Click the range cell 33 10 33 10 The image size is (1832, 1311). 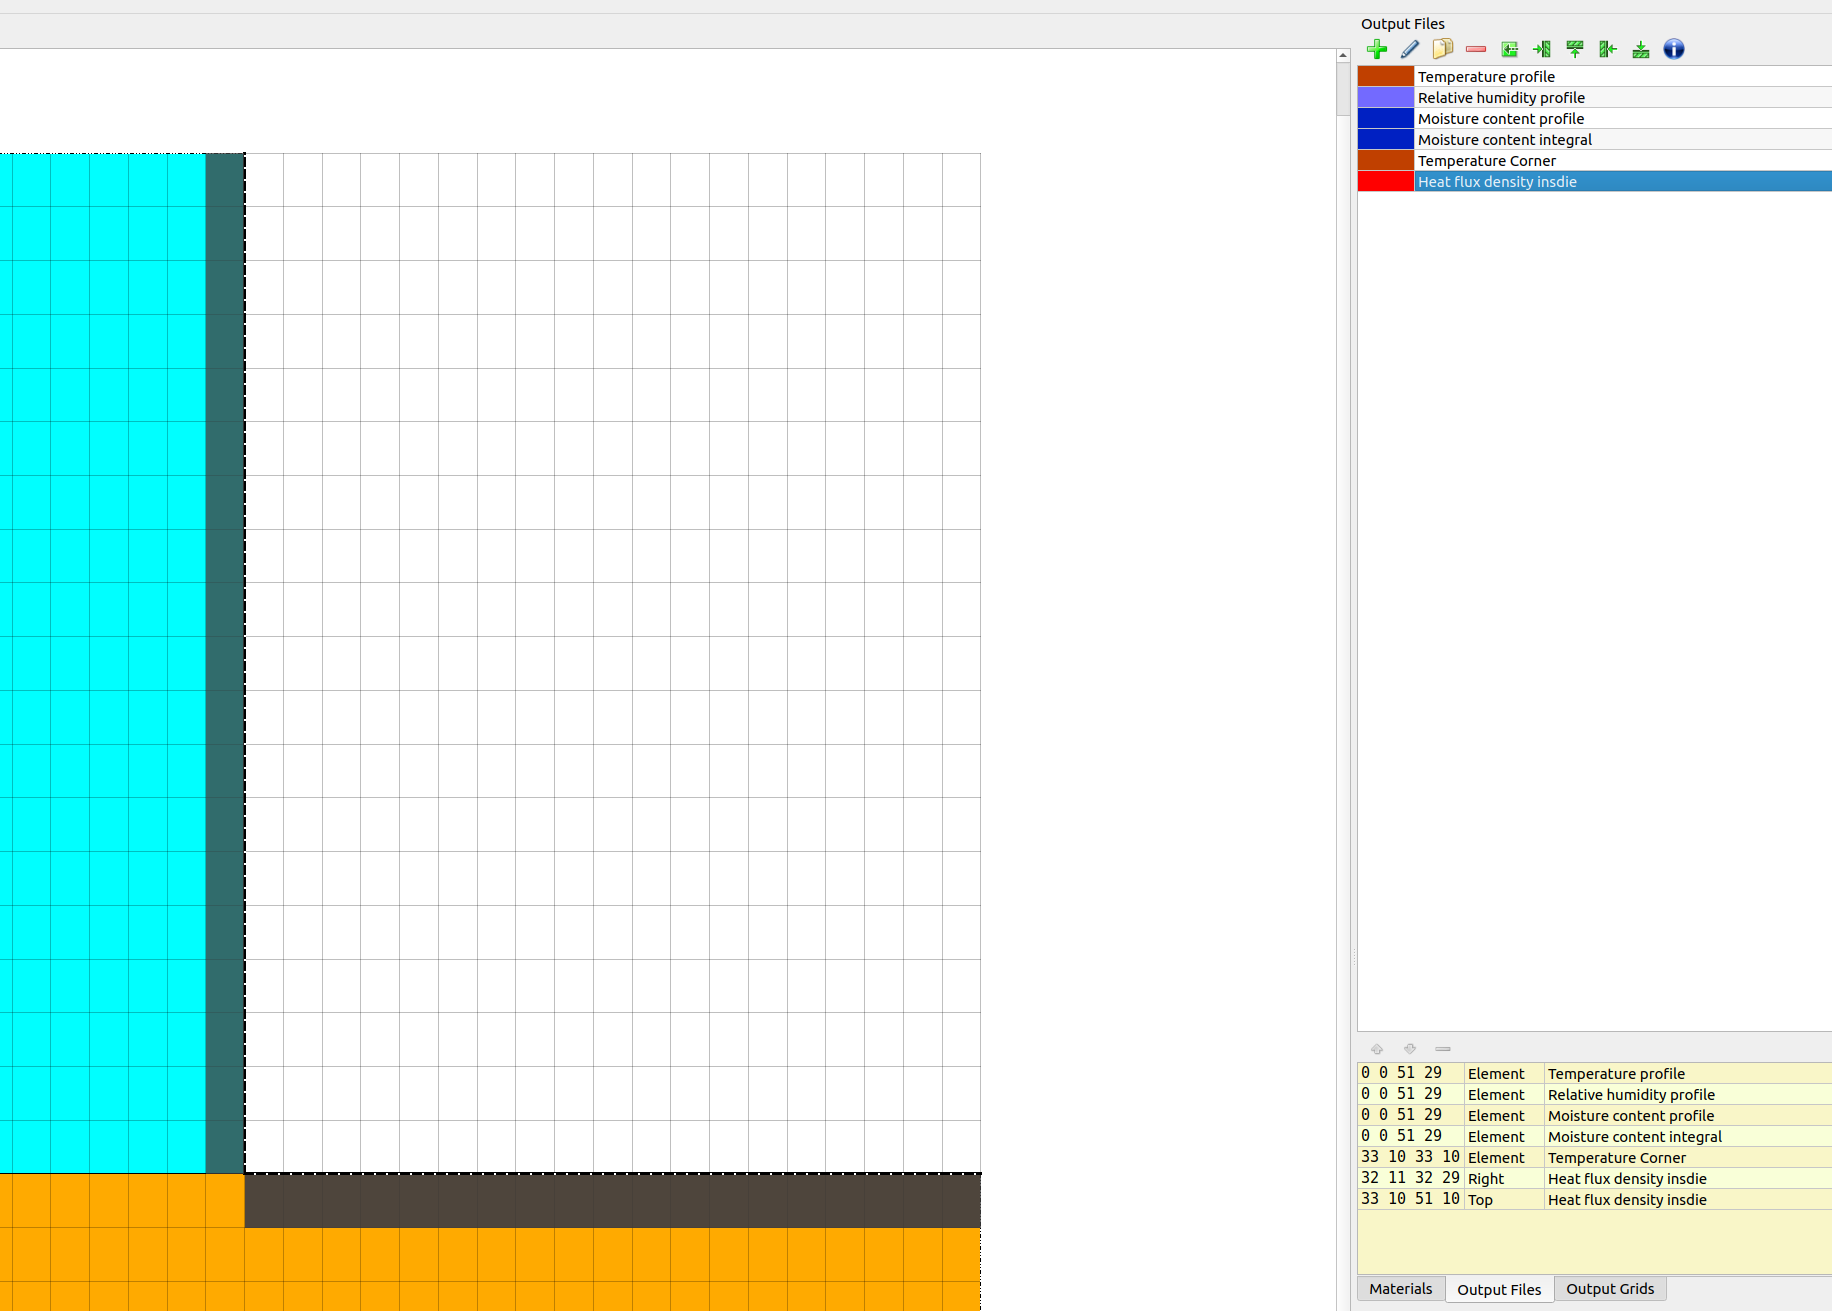point(1411,1158)
